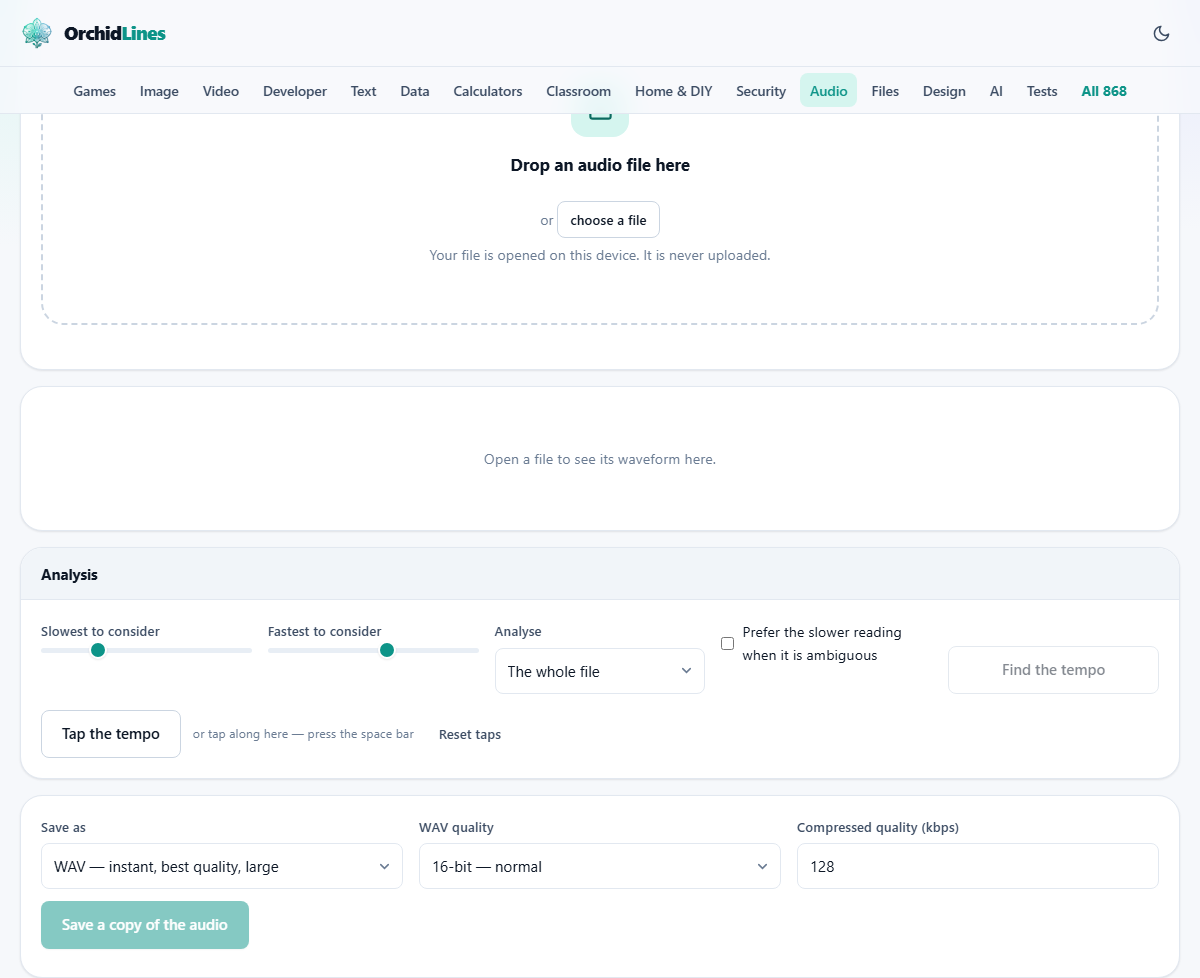This screenshot has width=1200, height=978.
Task: Click Save a copy of the audio
Action: 145,925
